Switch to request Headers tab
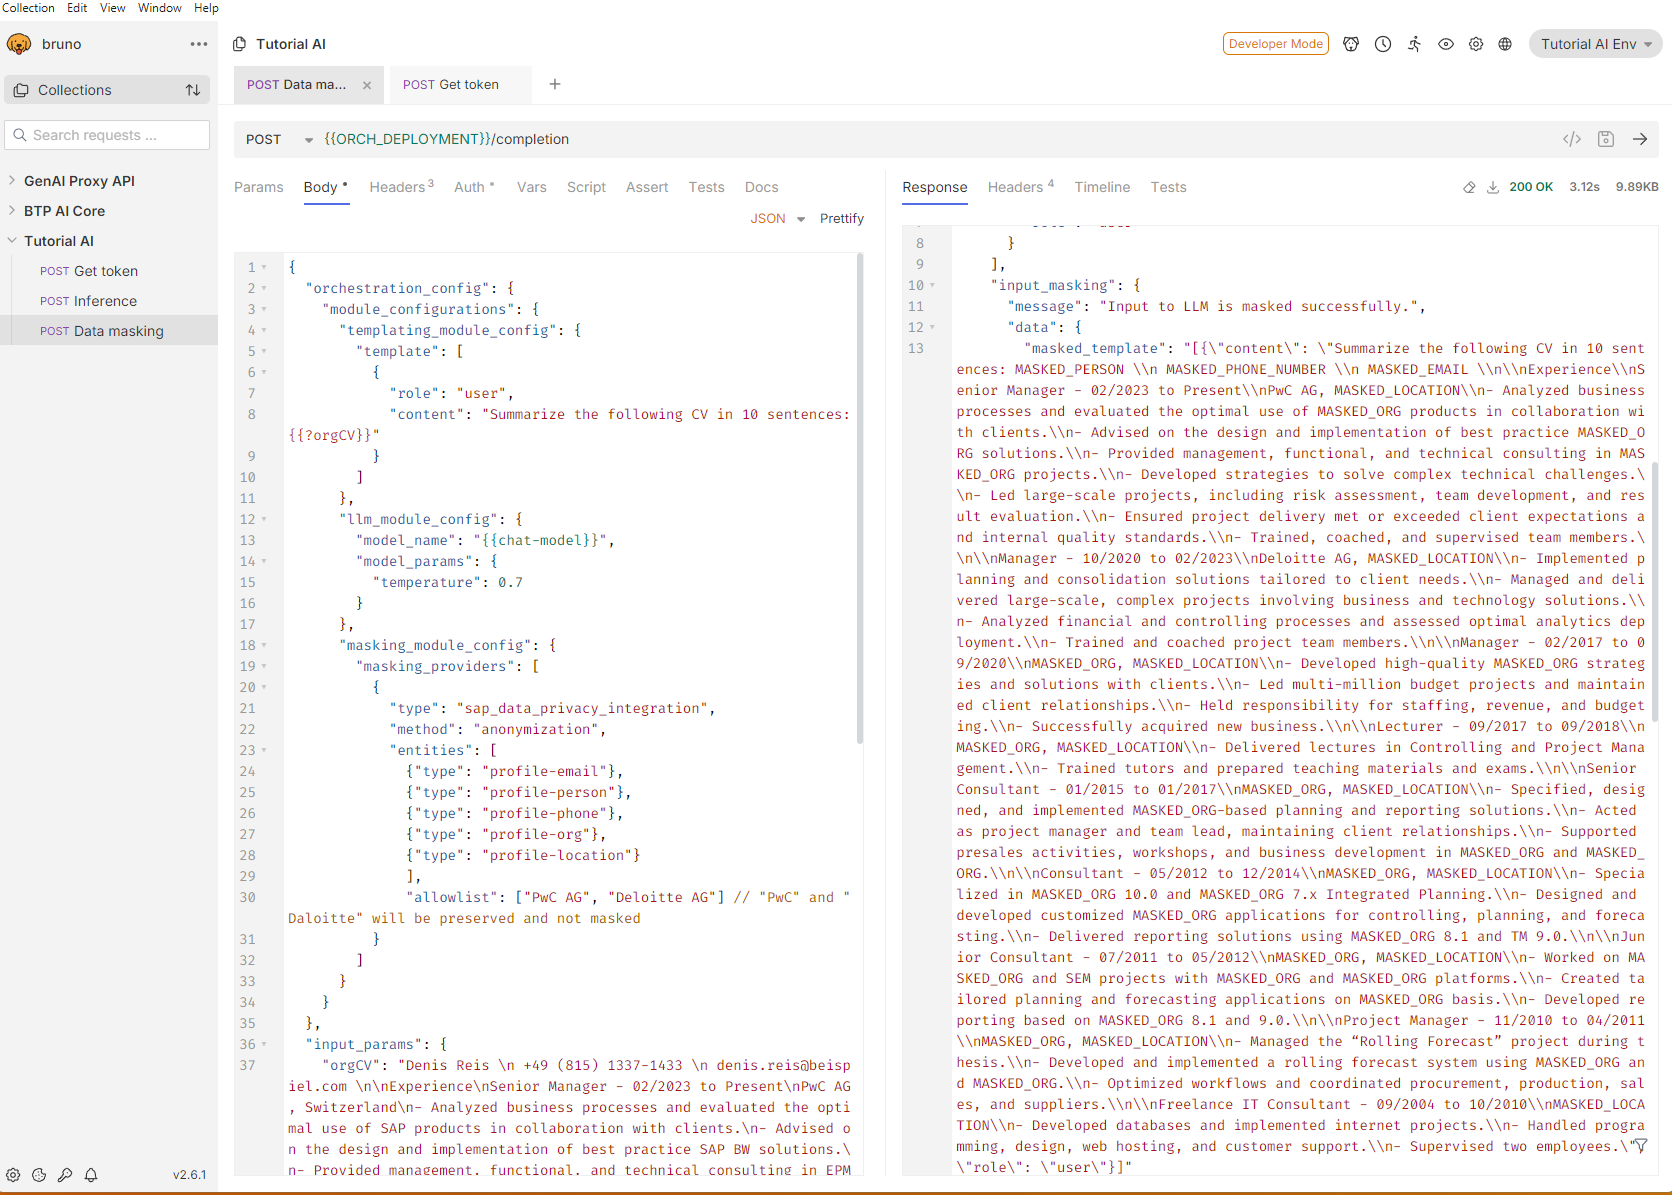The width and height of the screenshot is (1672, 1195). click(x=401, y=187)
